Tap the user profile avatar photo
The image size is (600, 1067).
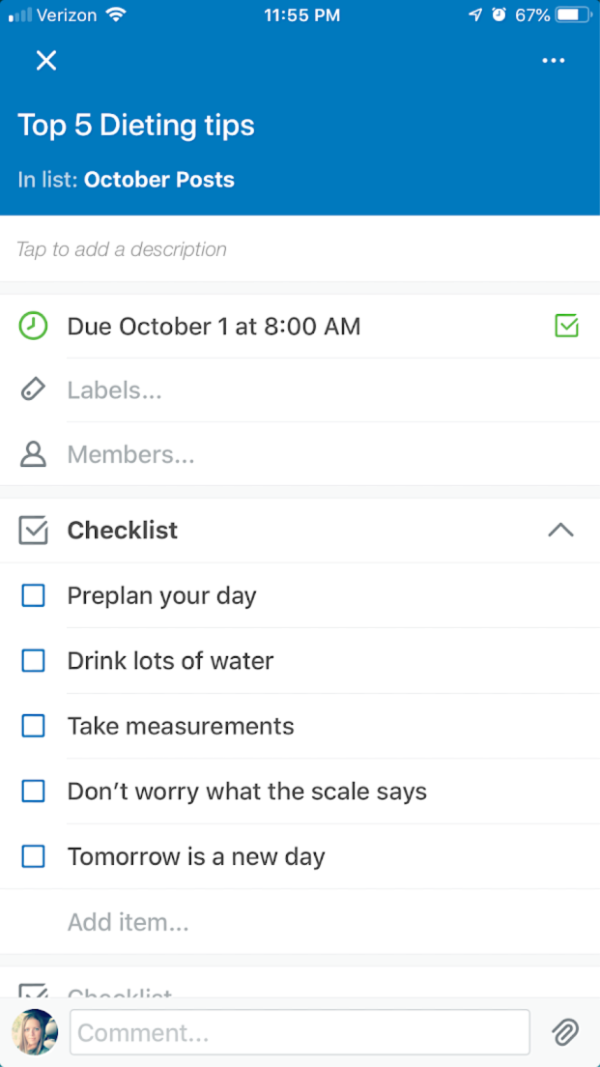pos(34,1032)
